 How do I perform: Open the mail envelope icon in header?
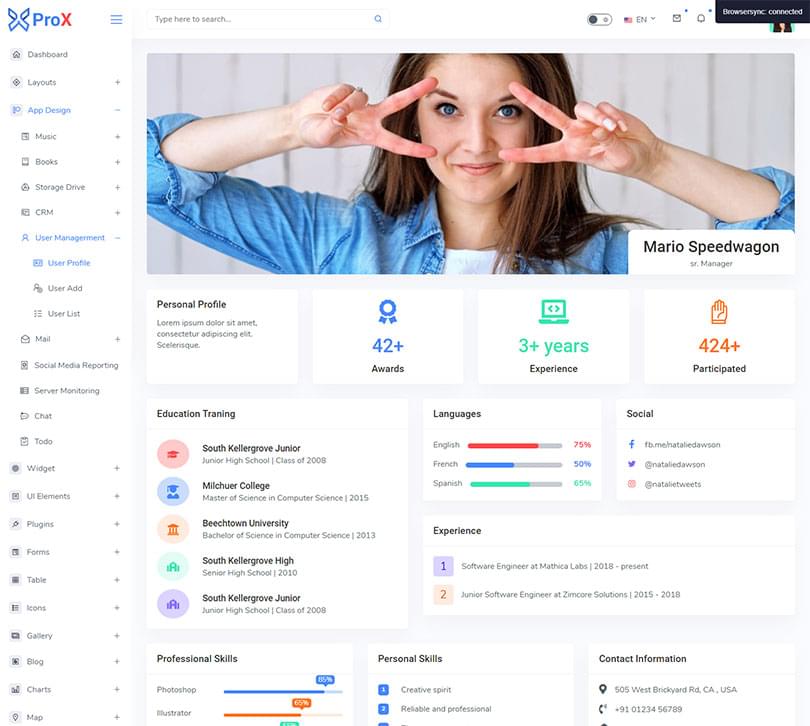677,18
